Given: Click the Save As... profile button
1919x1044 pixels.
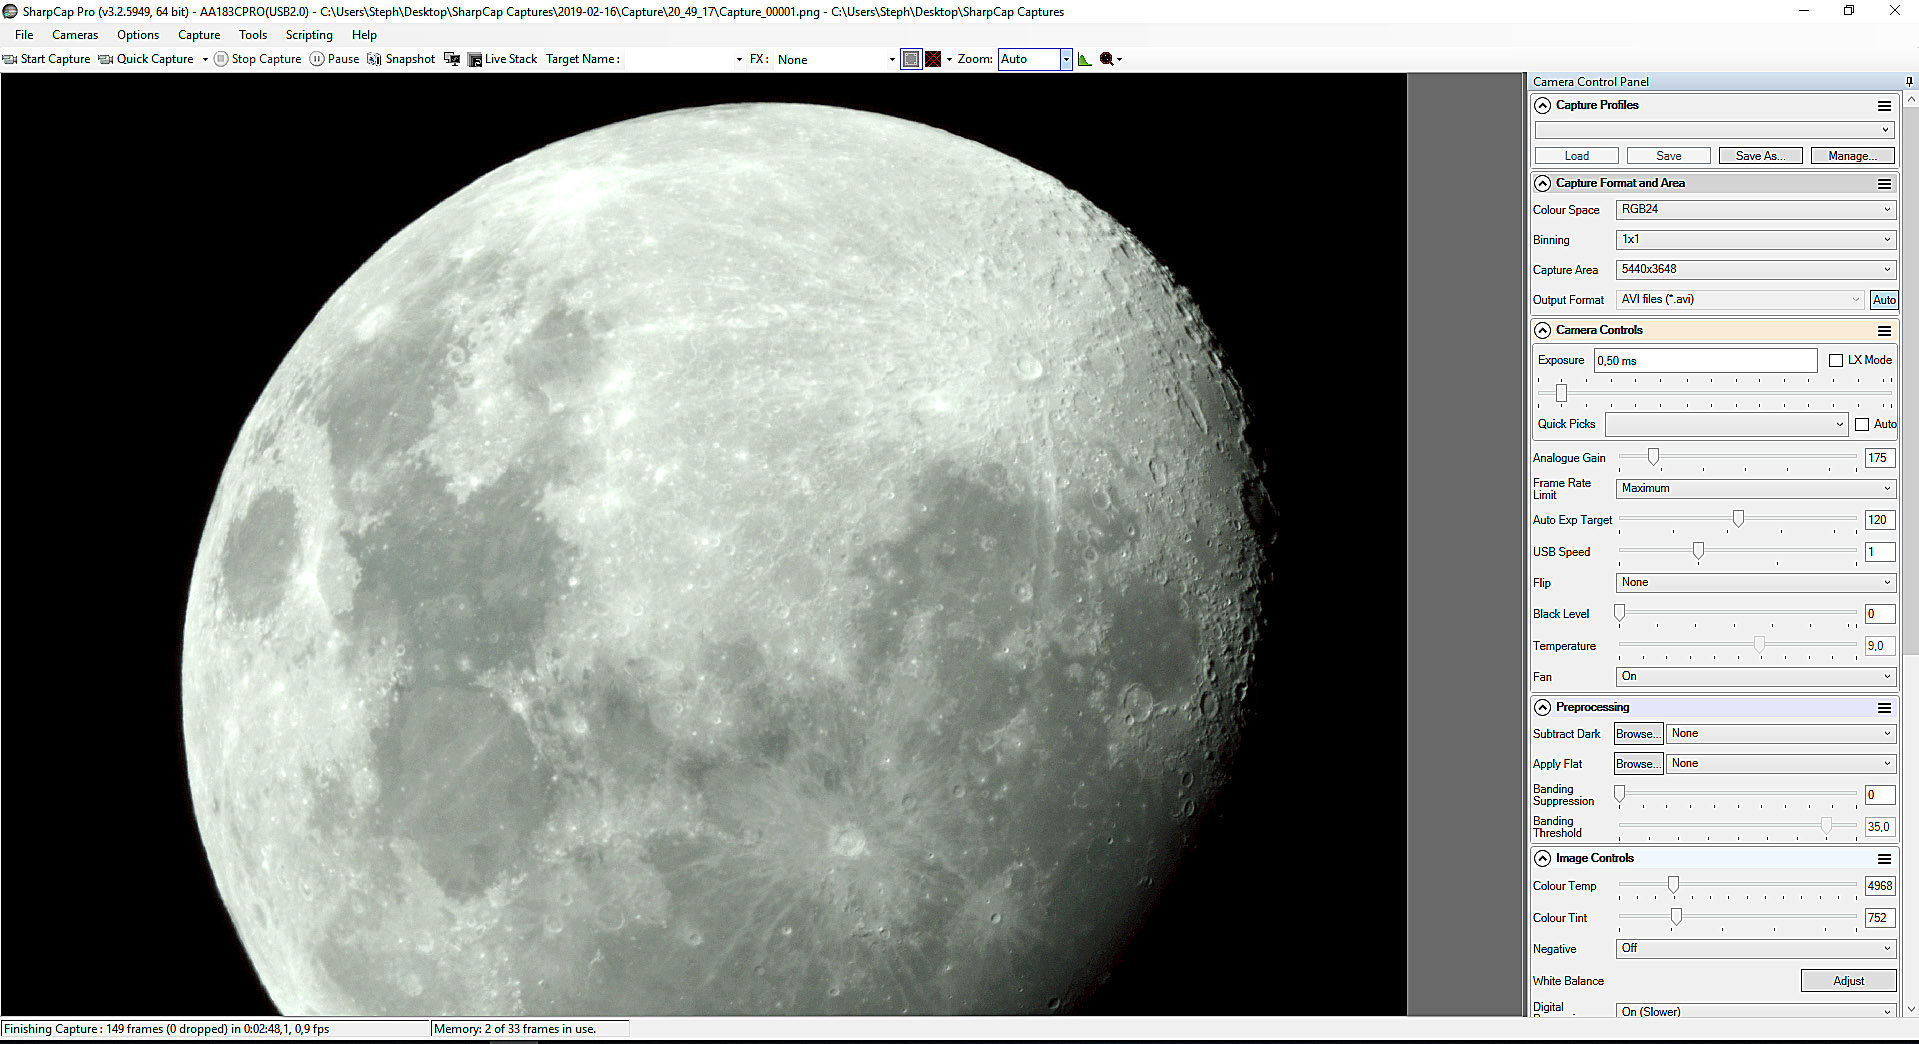Looking at the screenshot, I should pyautogui.click(x=1760, y=156).
